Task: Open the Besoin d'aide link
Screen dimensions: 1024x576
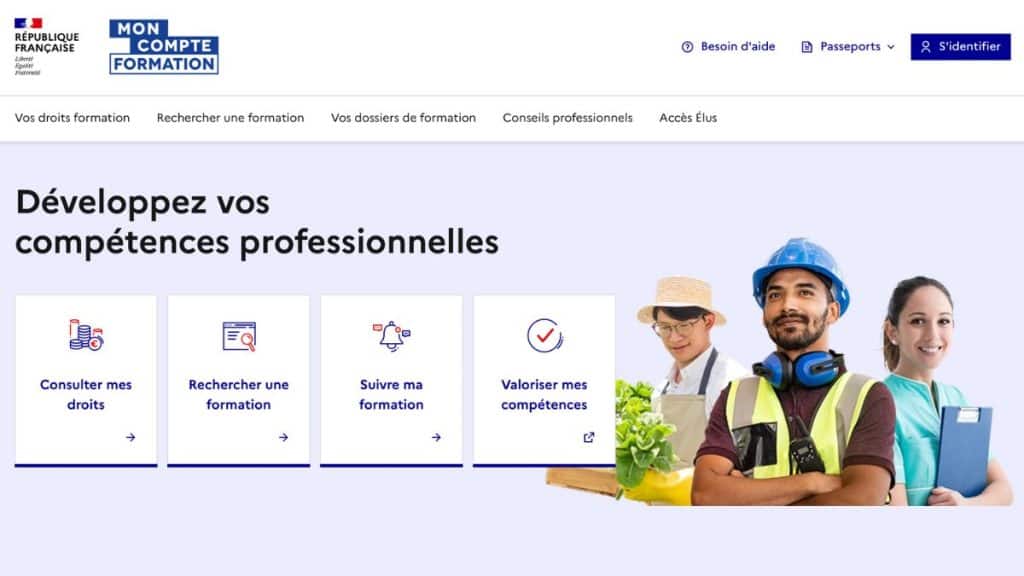Action: click(x=728, y=47)
